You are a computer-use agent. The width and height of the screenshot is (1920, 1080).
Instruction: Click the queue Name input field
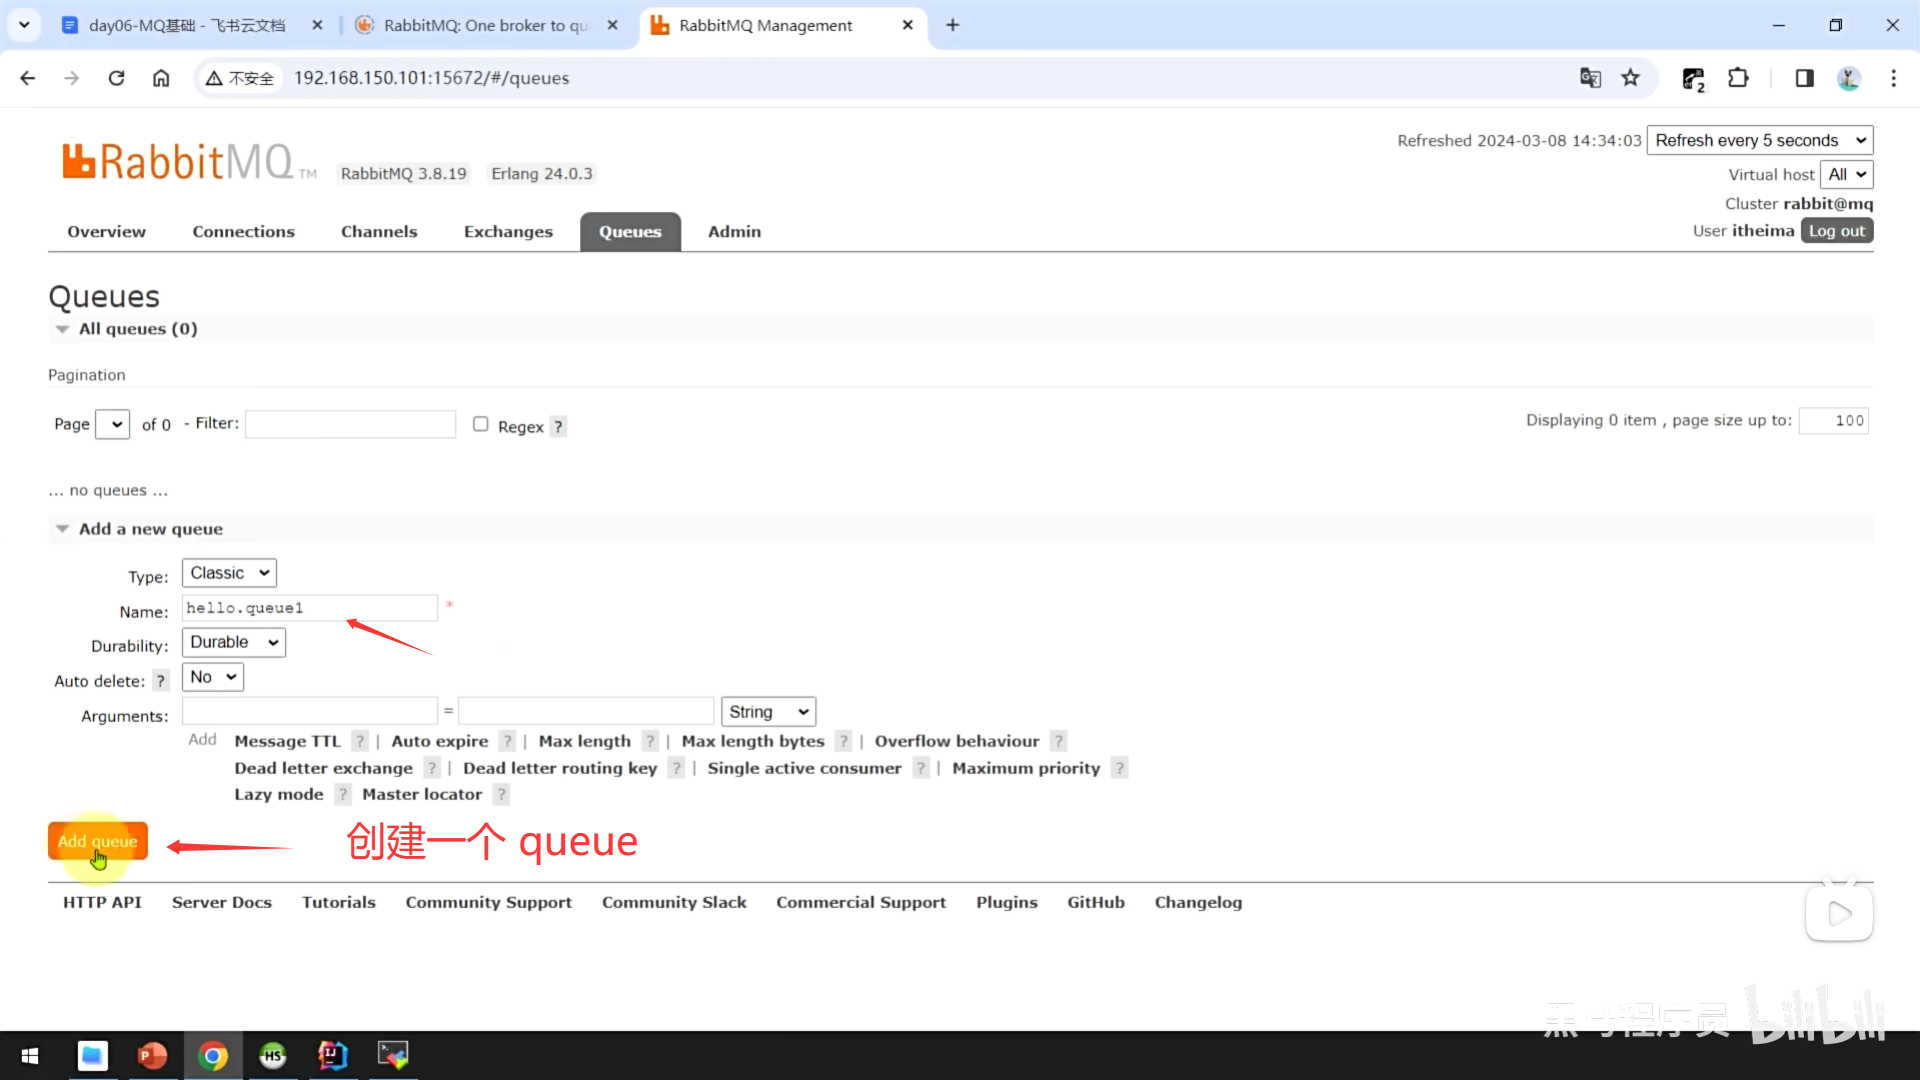pos(309,608)
